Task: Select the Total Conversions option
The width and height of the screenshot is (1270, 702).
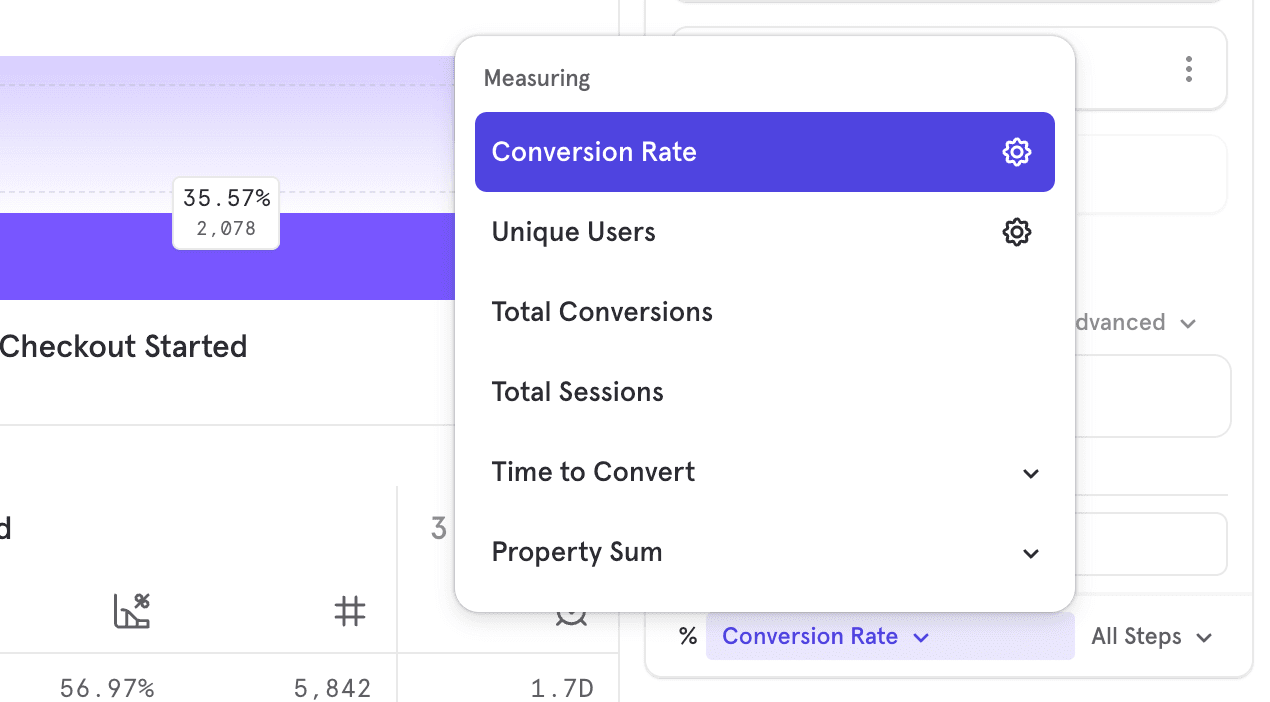Action: tap(602, 312)
